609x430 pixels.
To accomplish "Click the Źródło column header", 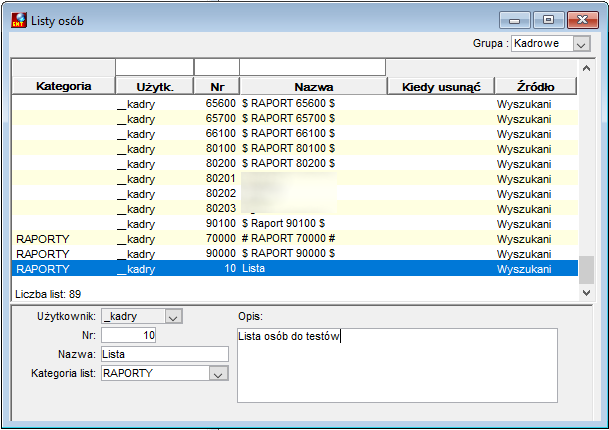I will pyautogui.click(x=536, y=86).
